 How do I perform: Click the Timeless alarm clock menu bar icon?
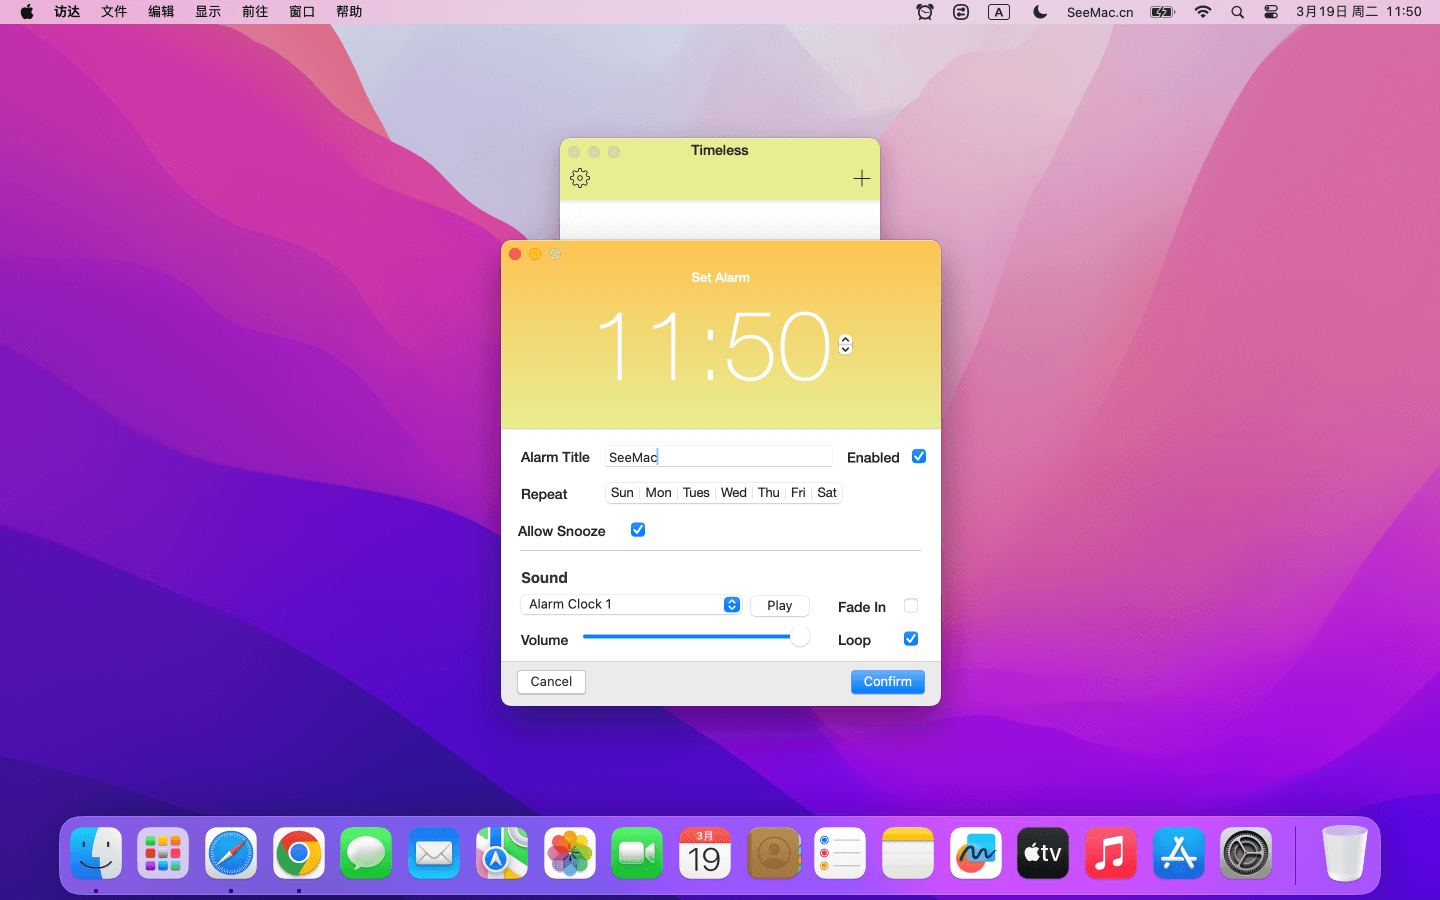pos(925,12)
